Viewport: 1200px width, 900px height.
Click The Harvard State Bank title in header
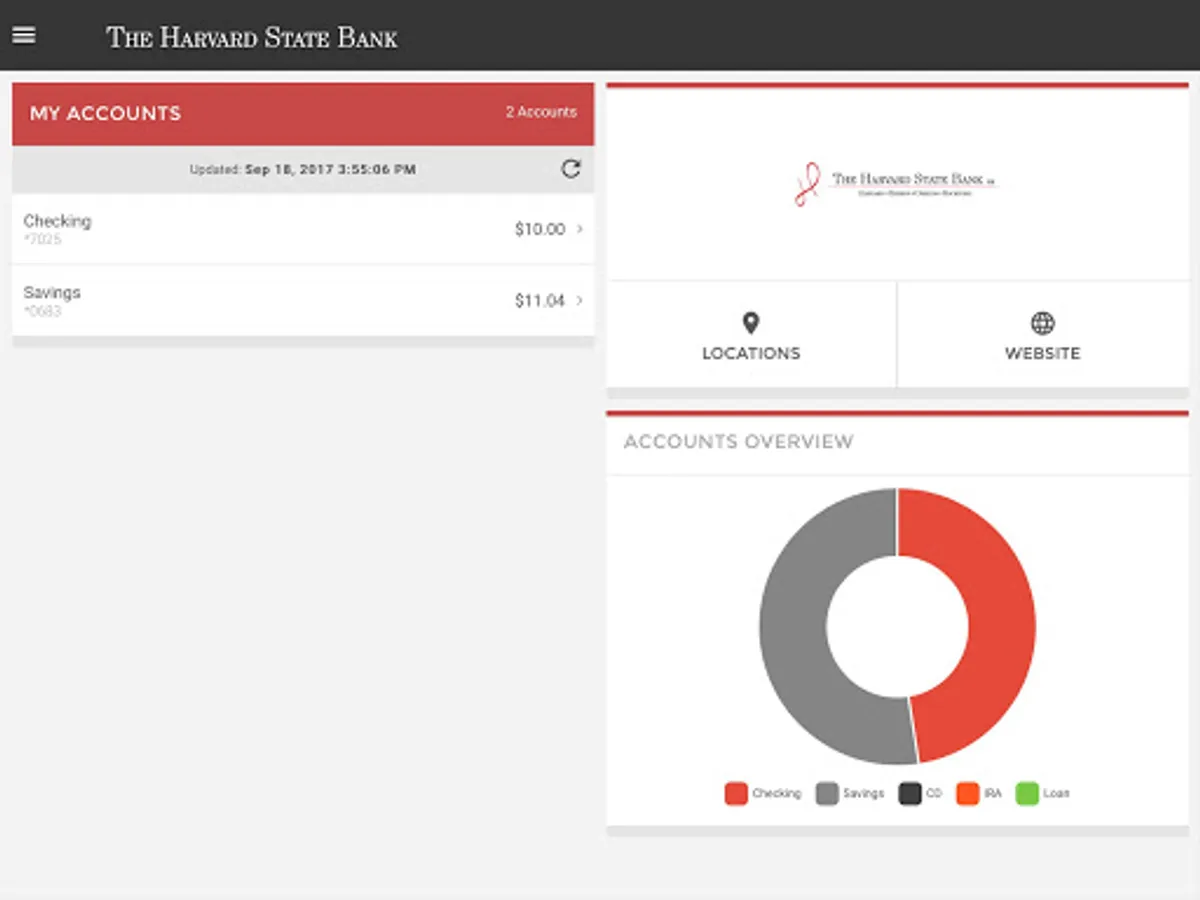252,38
